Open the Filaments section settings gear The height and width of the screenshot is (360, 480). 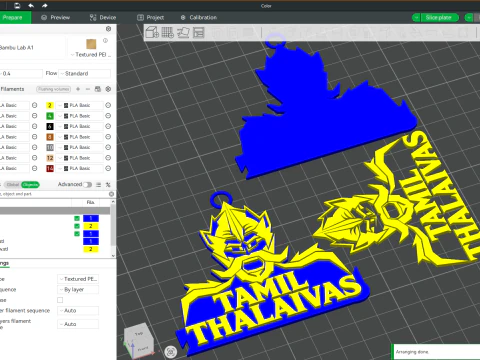click(x=108, y=89)
